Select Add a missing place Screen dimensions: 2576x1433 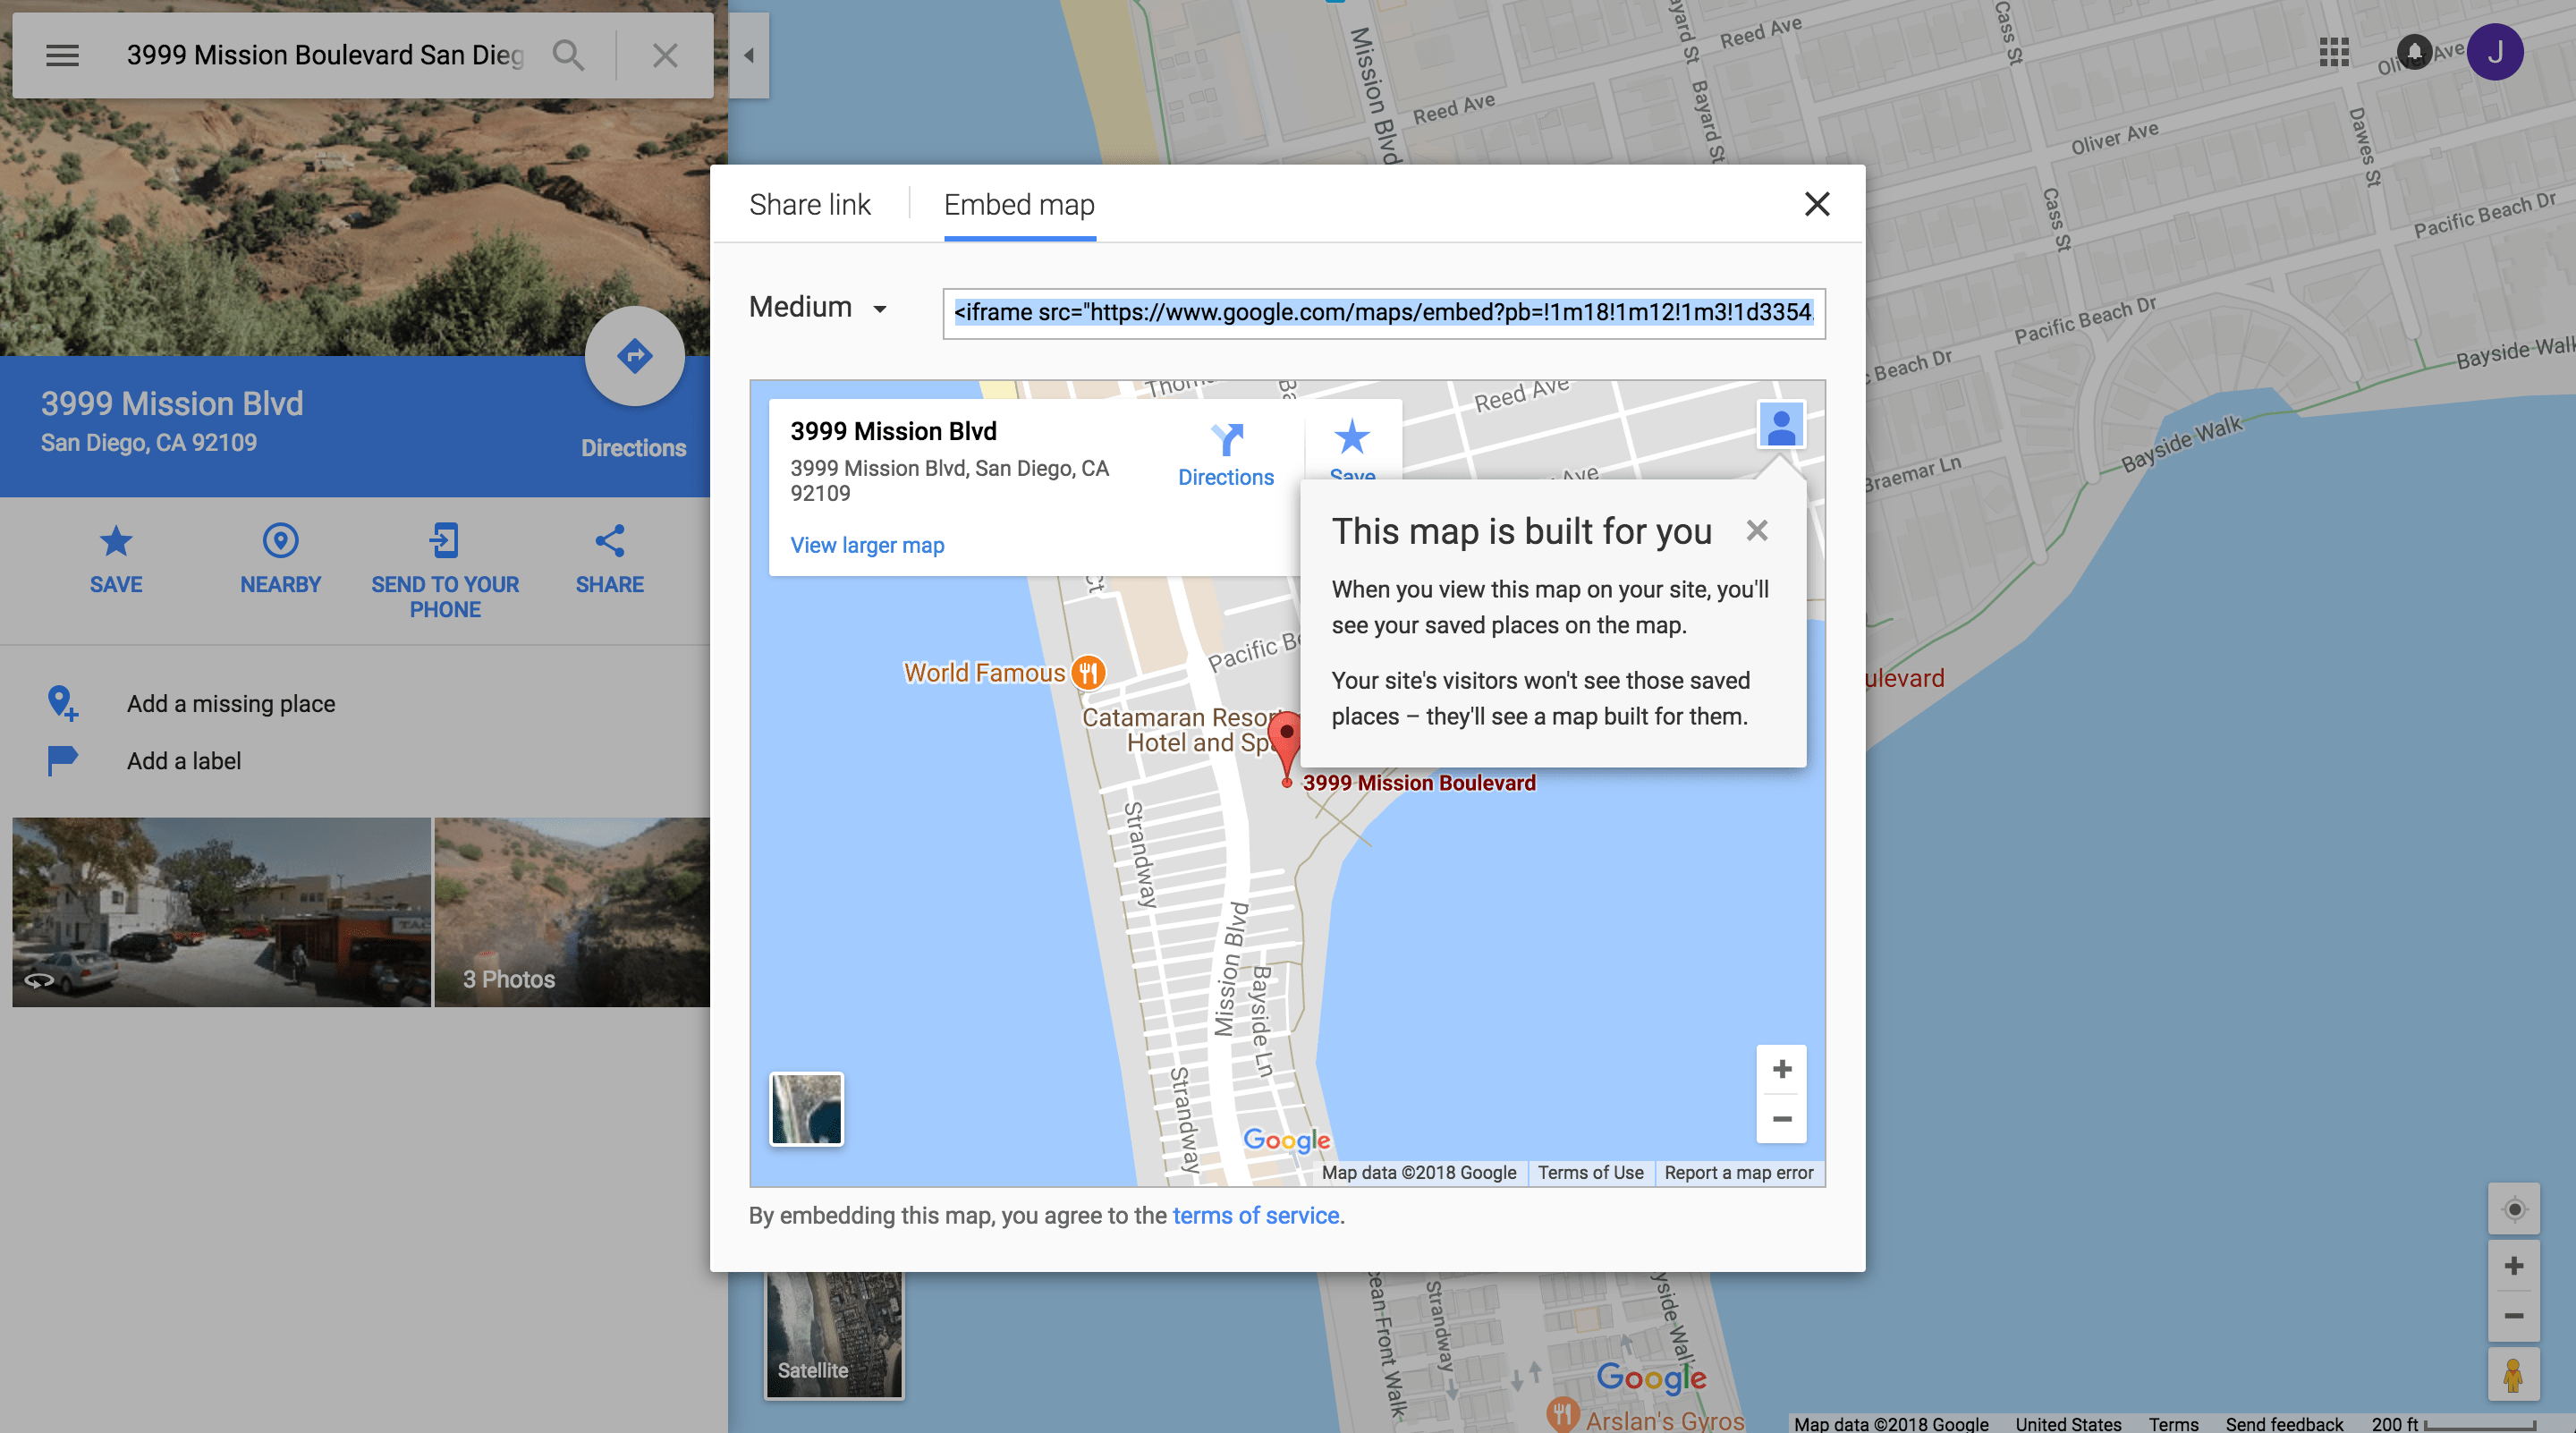point(230,703)
